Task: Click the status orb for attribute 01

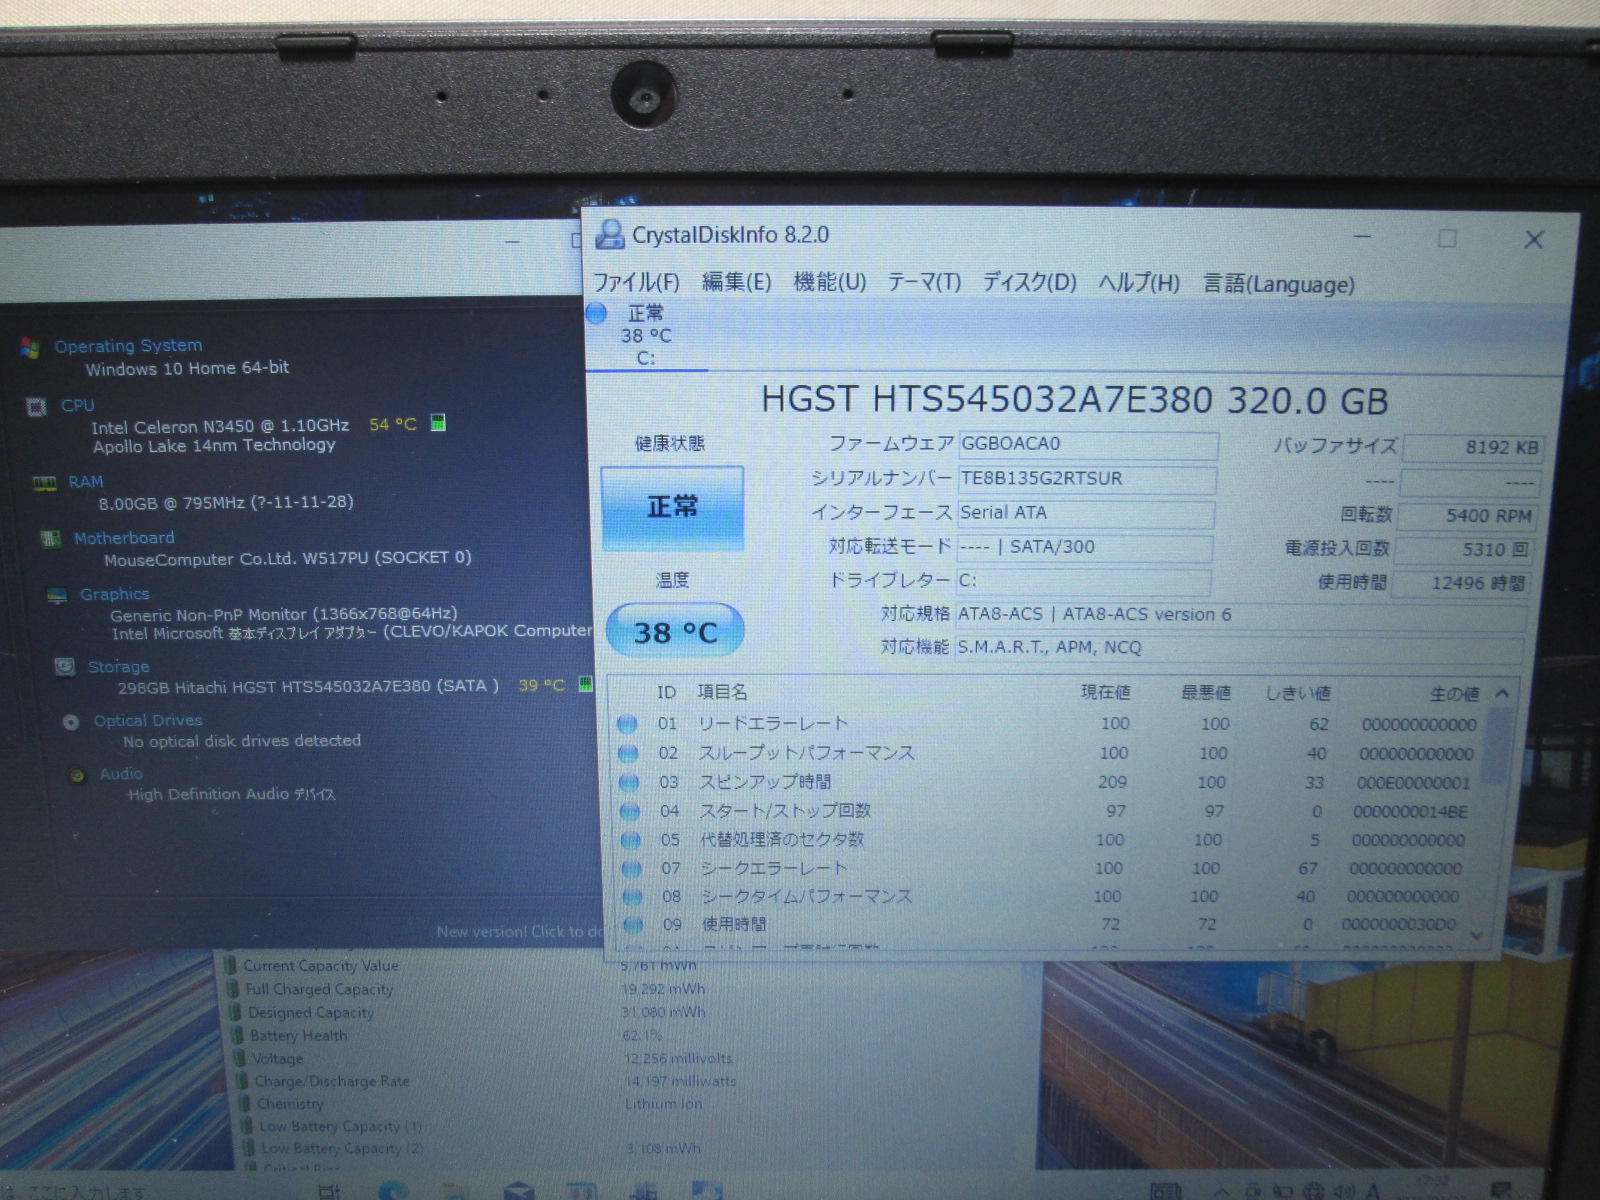Action: pos(627,724)
